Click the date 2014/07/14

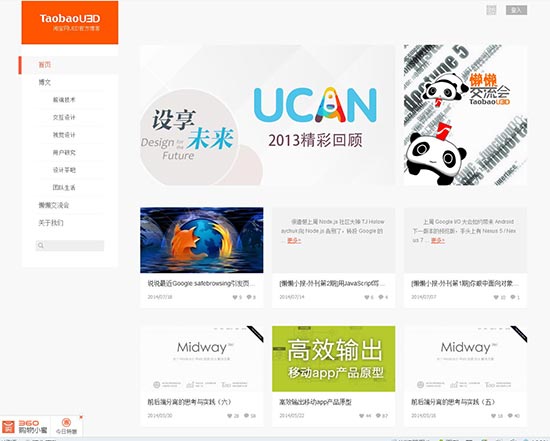coord(291,297)
